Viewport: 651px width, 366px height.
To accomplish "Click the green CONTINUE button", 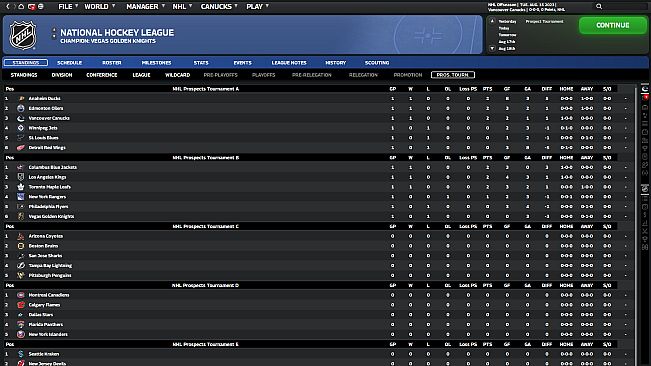I will pyautogui.click(x=613, y=25).
